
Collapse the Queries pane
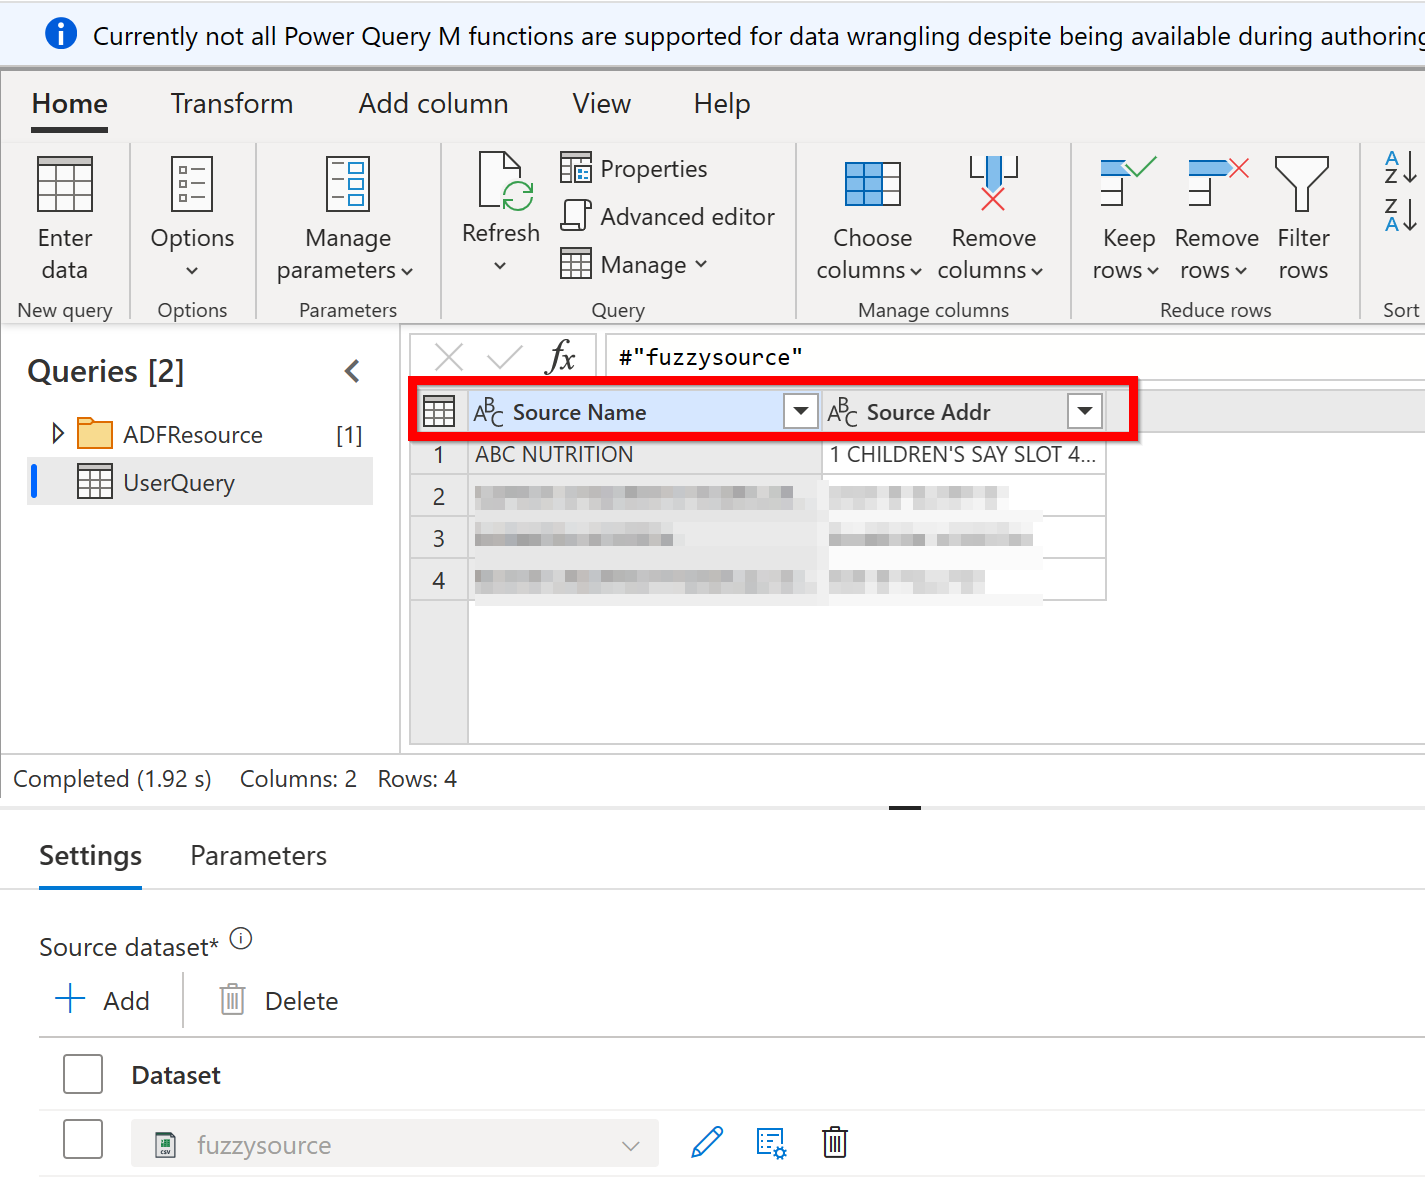coord(352,371)
